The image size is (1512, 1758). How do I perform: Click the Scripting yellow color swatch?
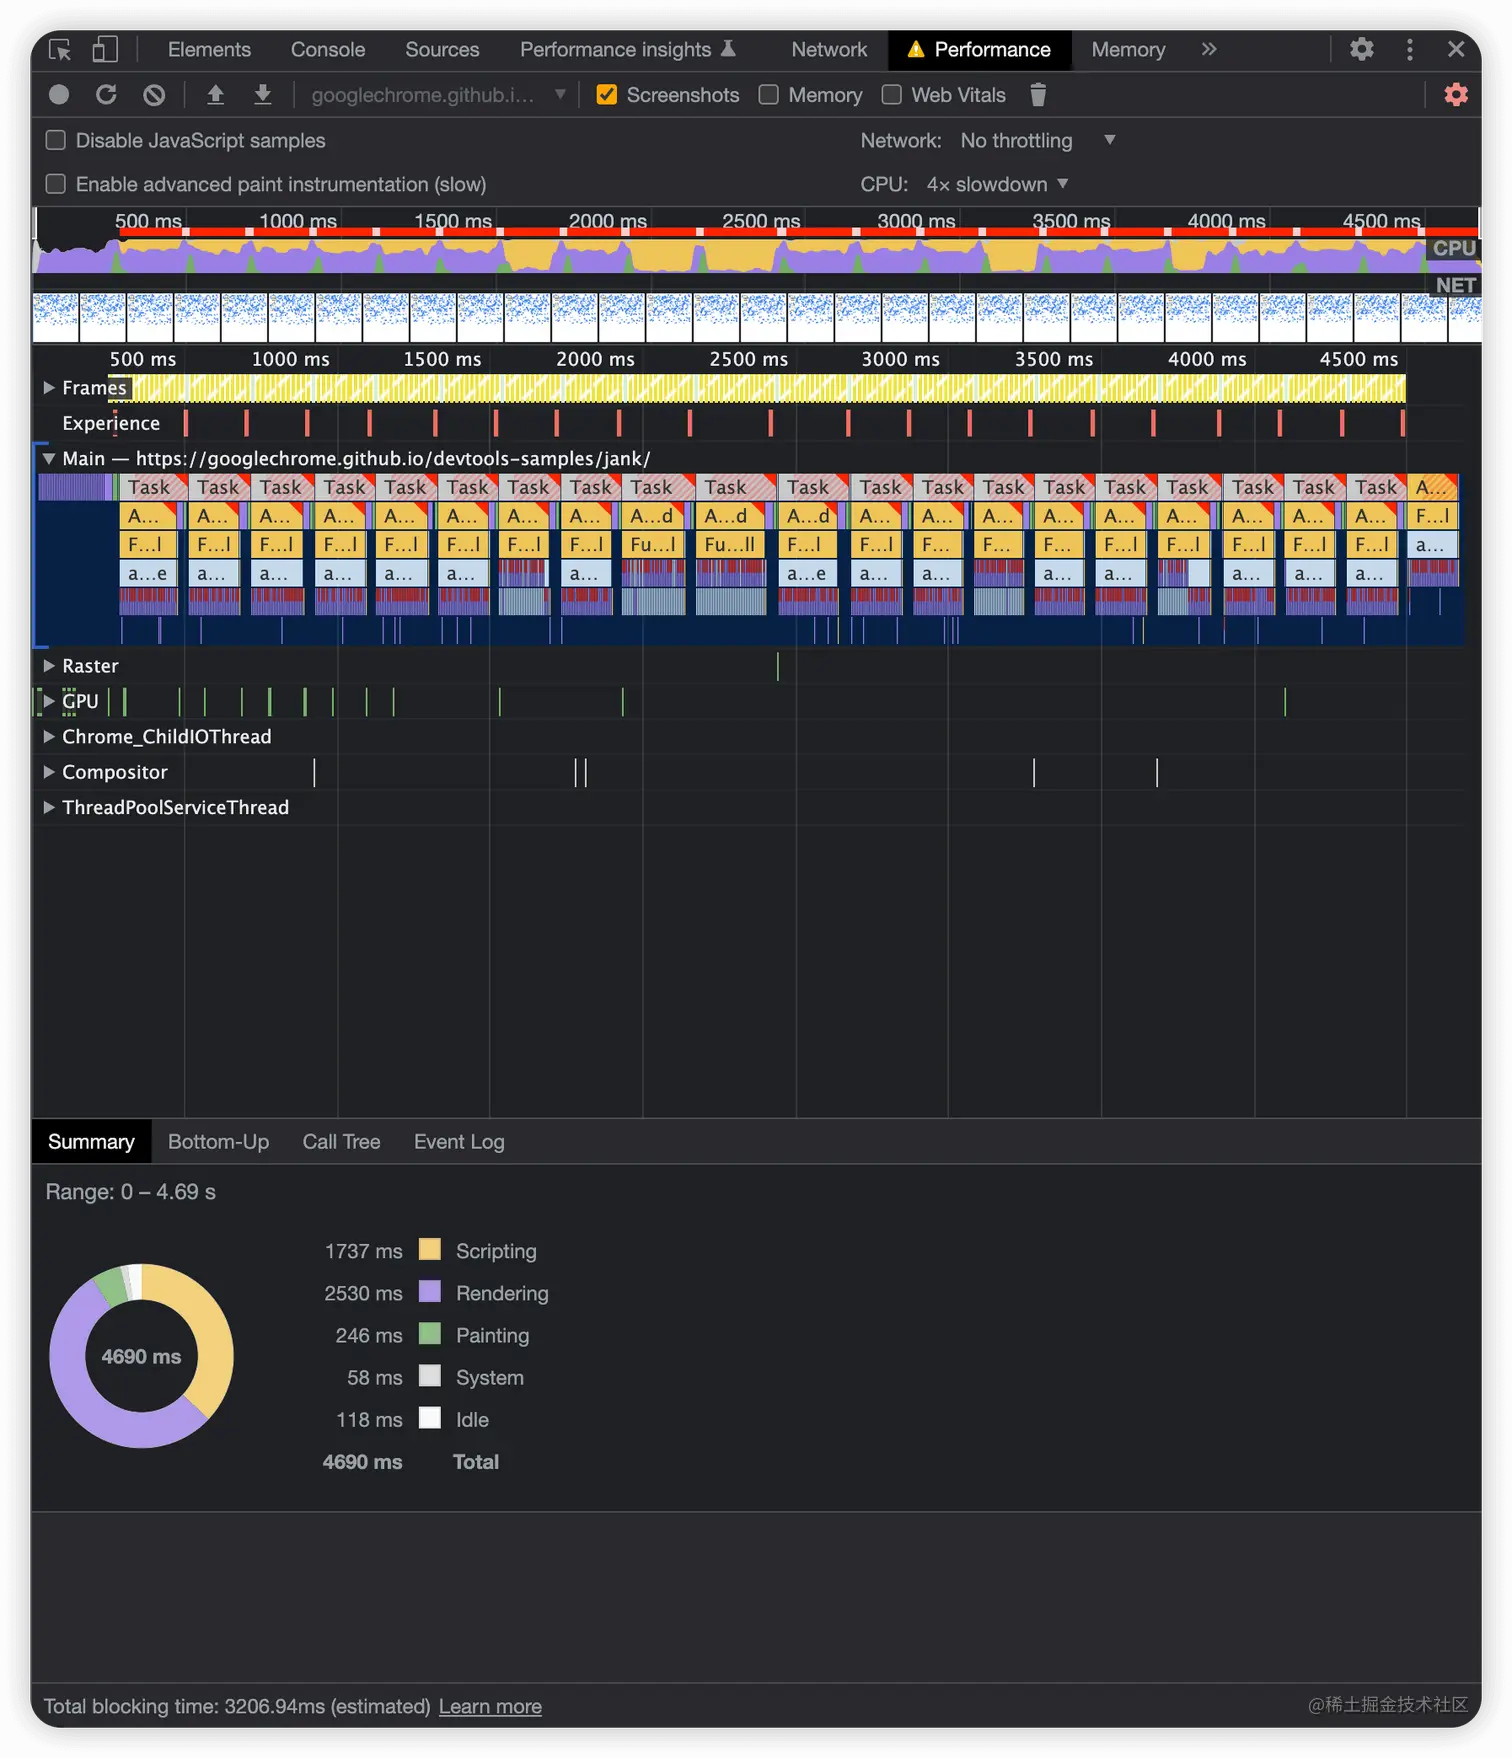tap(430, 1249)
